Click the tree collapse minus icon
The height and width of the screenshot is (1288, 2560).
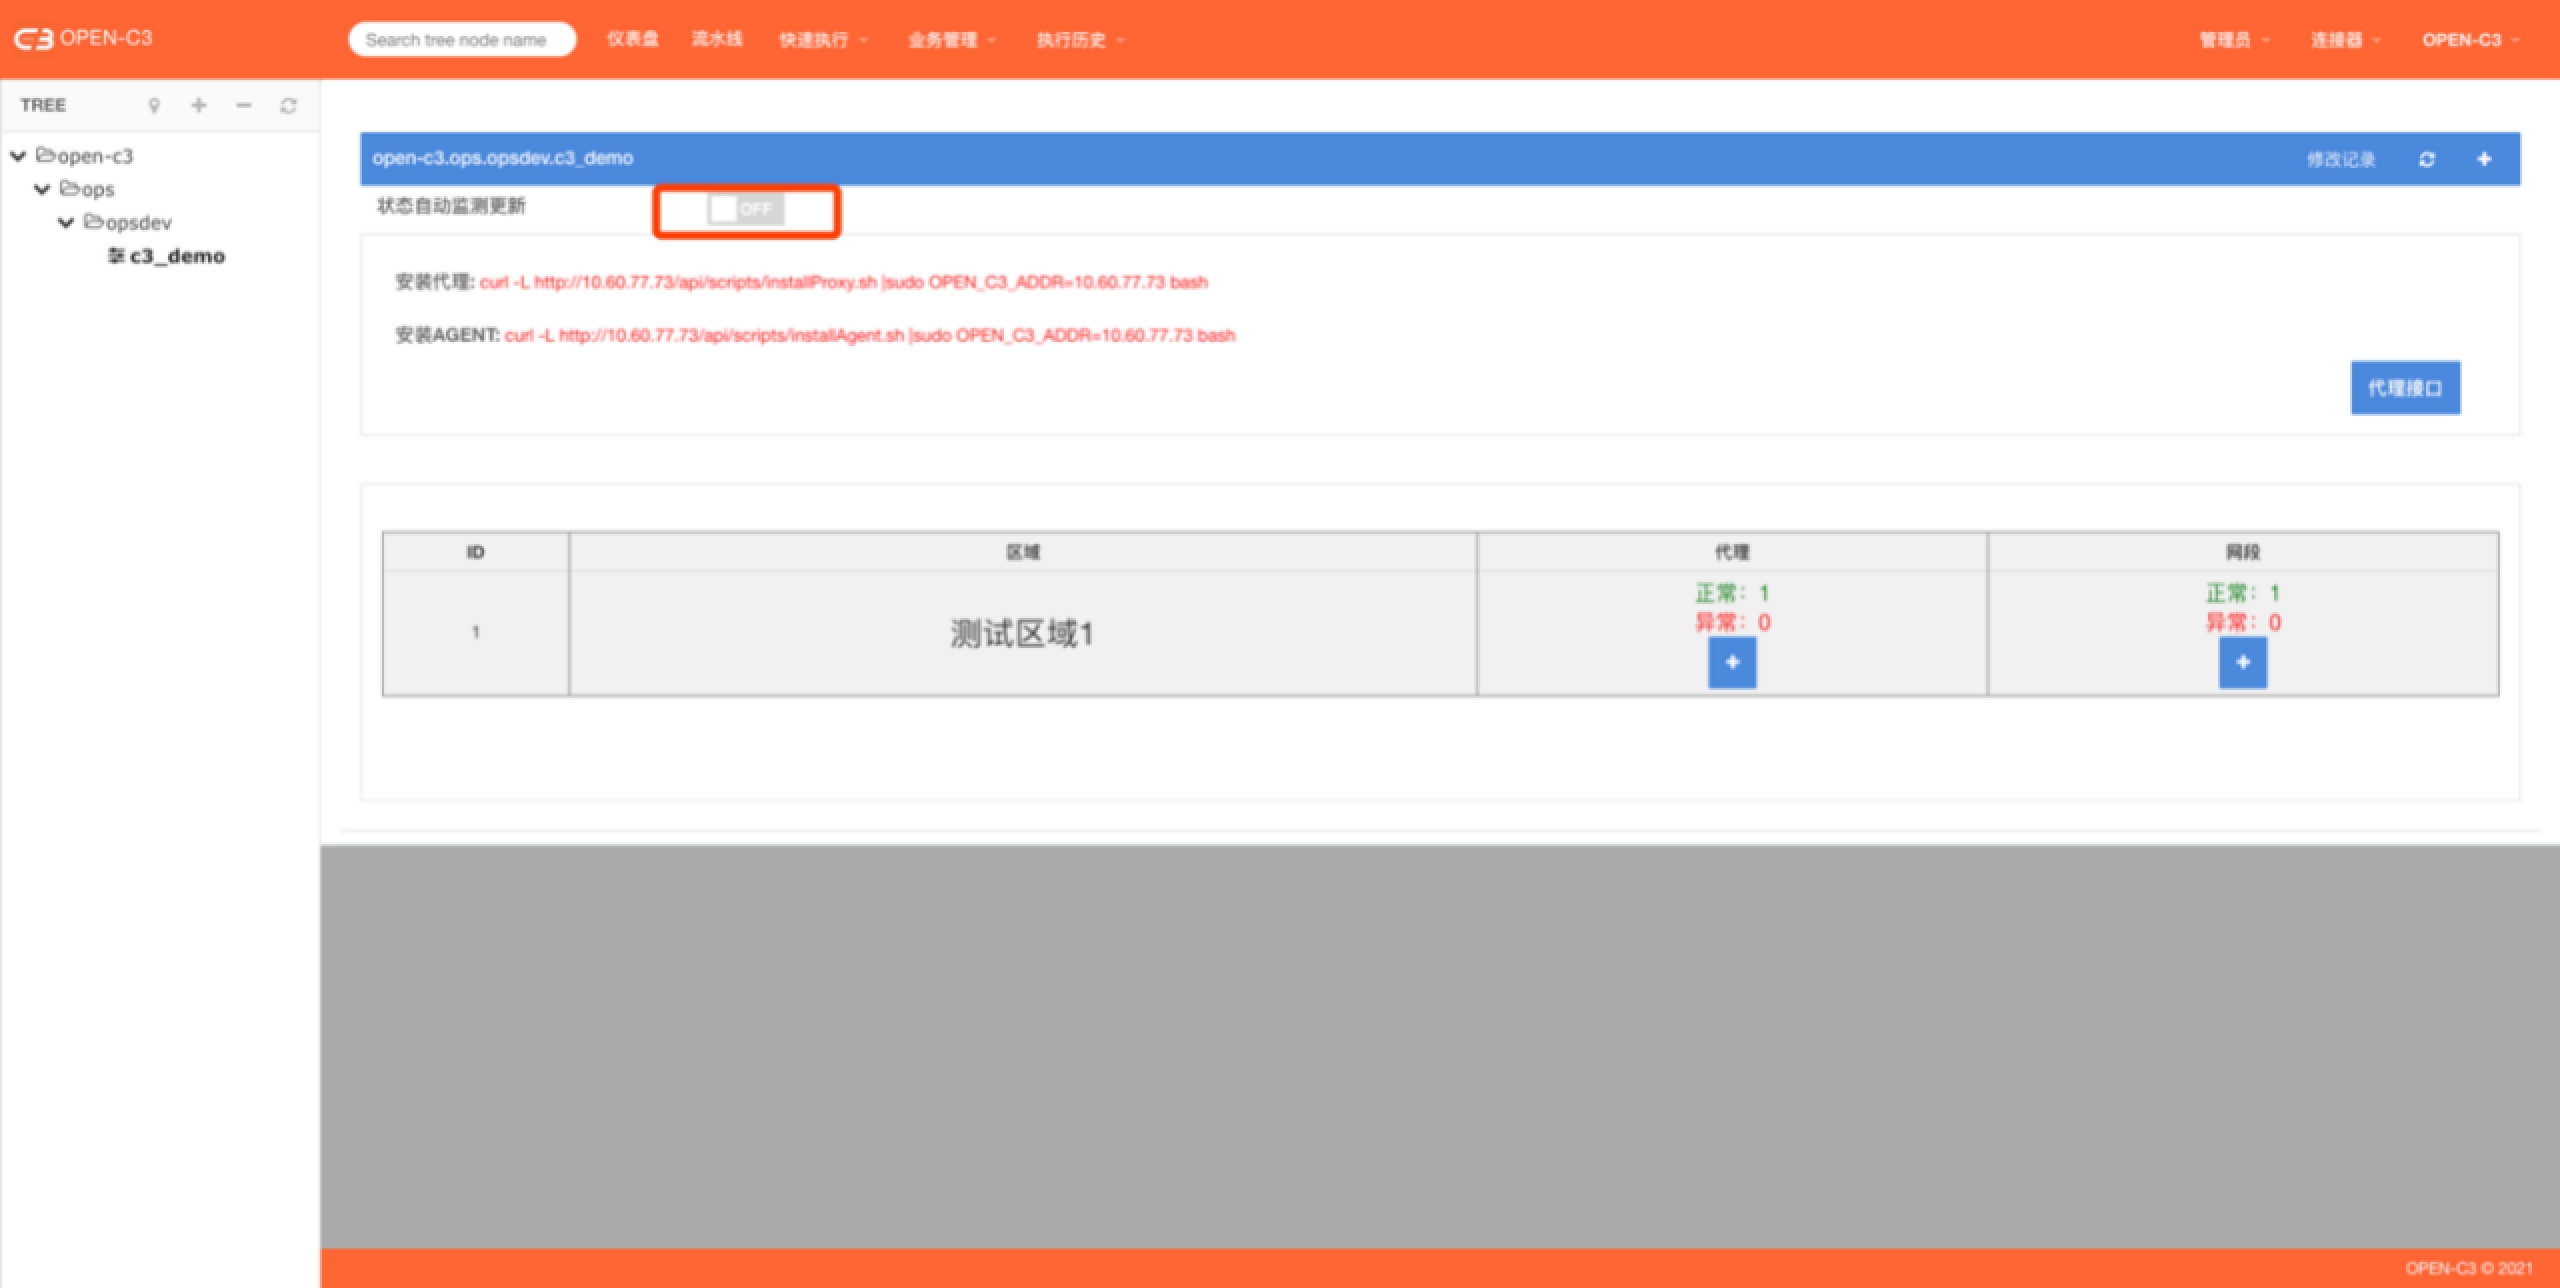[244, 105]
